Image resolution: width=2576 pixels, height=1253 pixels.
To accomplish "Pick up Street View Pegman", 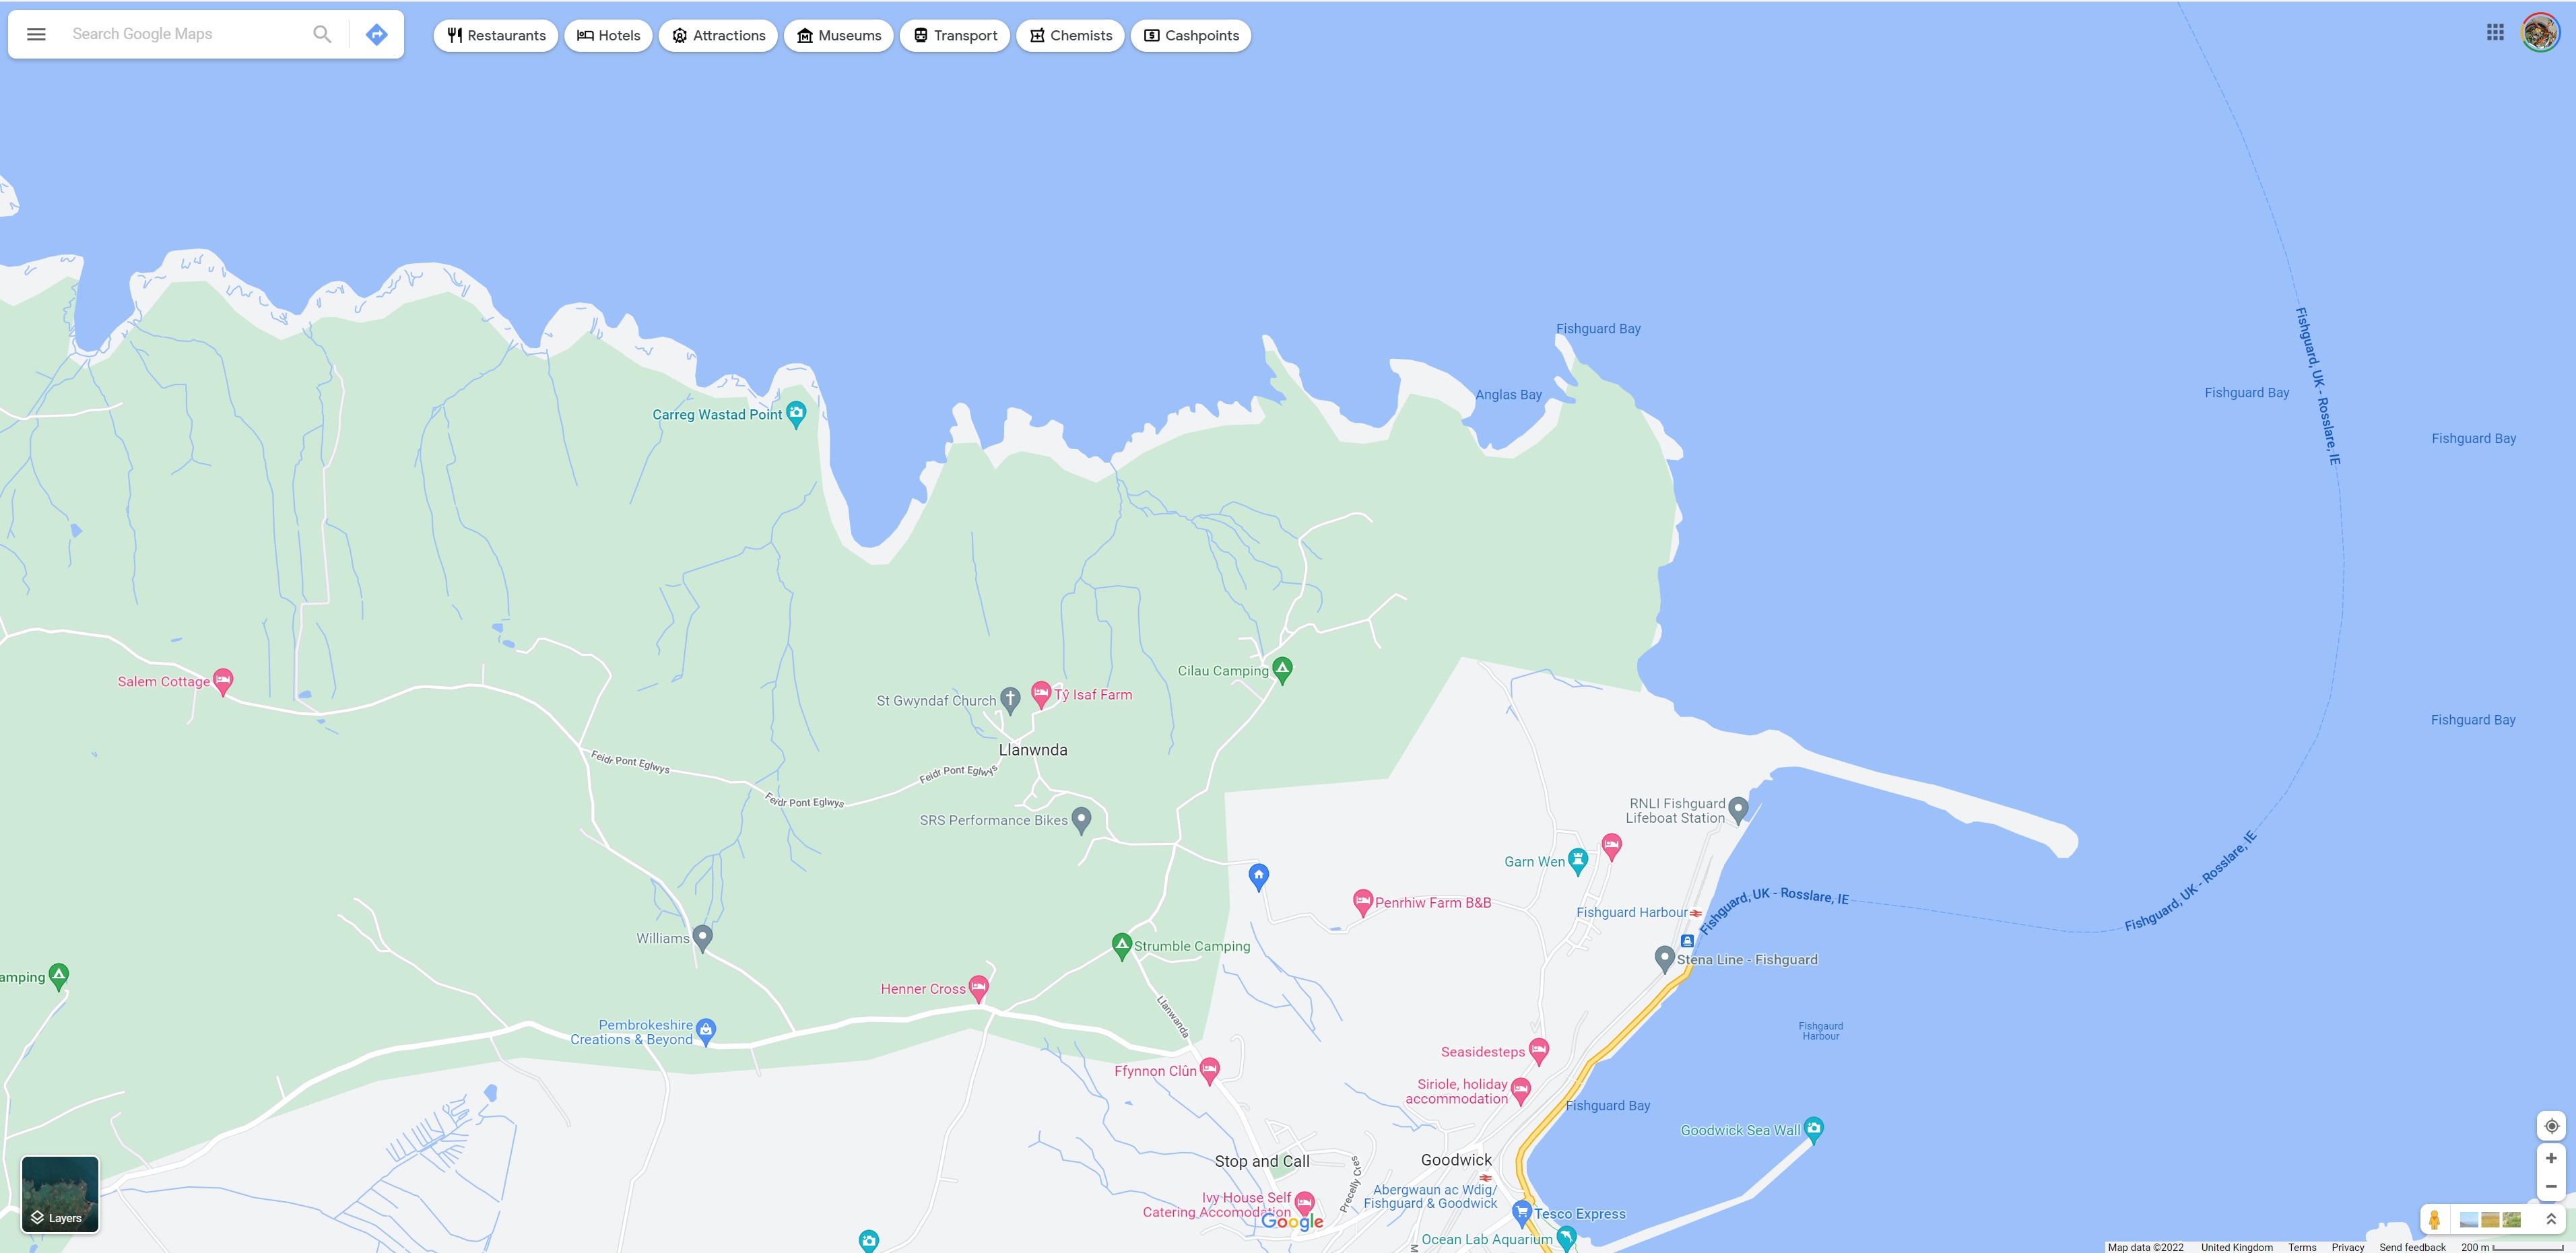I will 2434,1220.
